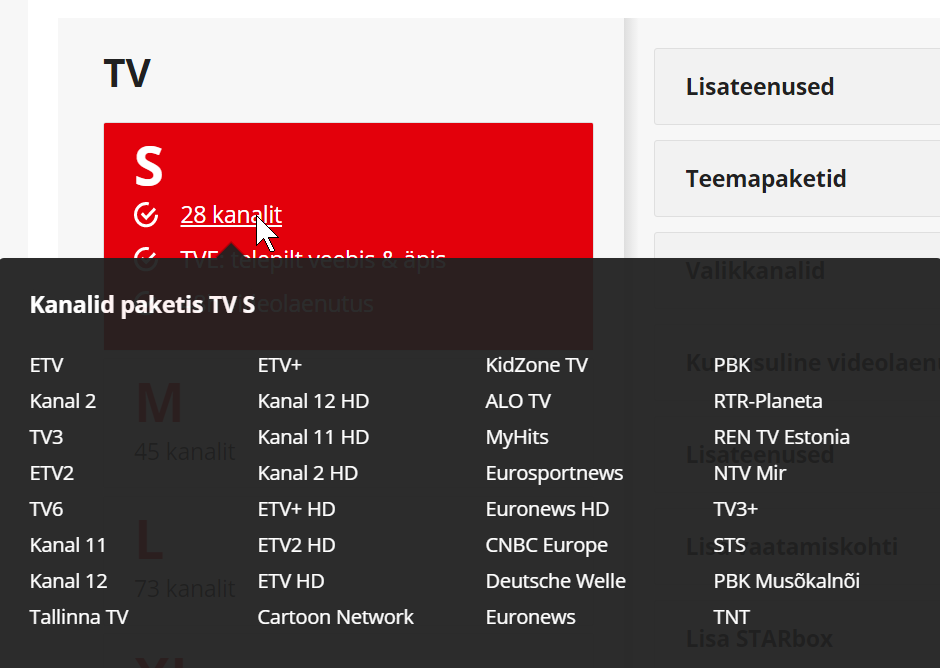Select the "Kanal 12 HD" channel entry
The height and width of the screenshot is (668, 940).
point(314,401)
